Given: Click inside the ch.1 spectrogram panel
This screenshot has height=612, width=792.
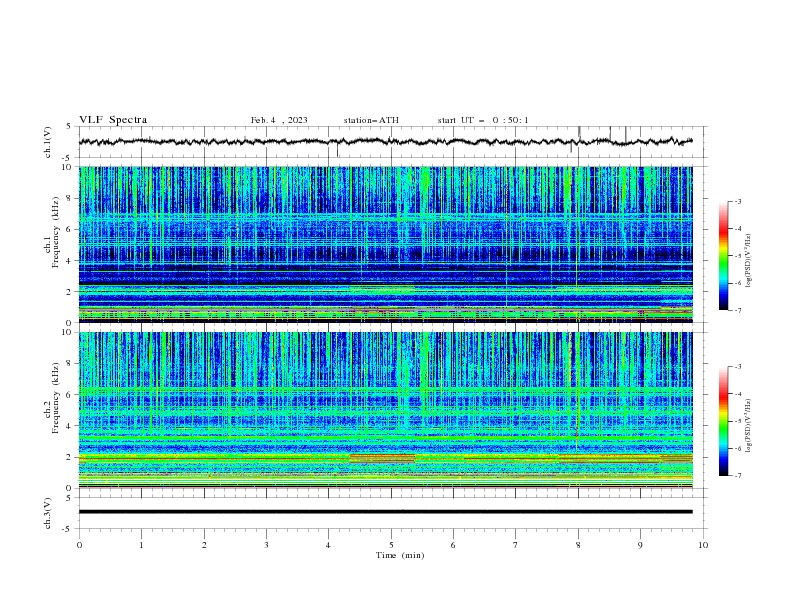Looking at the screenshot, I should pyautogui.click(x=385, y=244).
